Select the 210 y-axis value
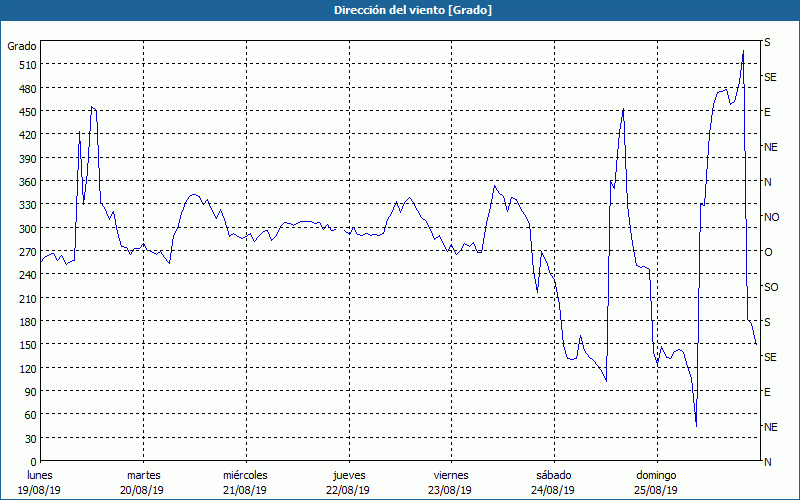This screenshot has height=500, width=800. (x=28, y=298)
